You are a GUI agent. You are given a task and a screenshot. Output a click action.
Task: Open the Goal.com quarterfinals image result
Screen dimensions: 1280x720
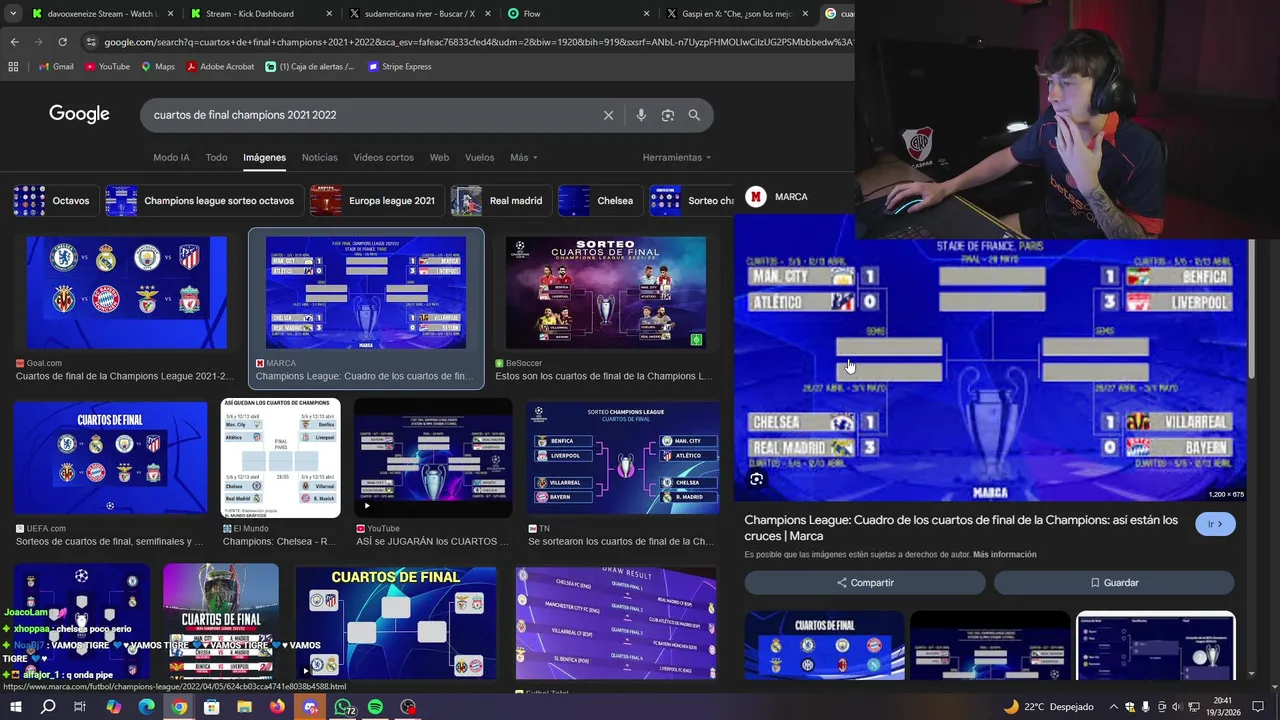click(x=126, y=293)
